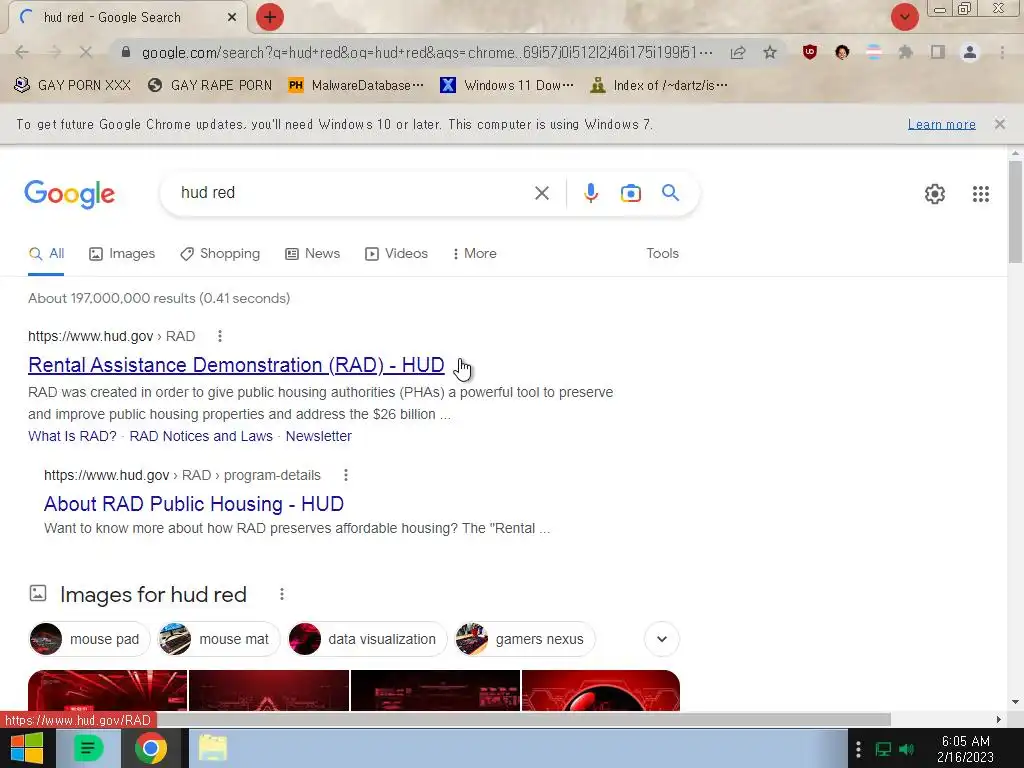
Task: Dismiss the Chrome update notification bar
Action: 999,124
